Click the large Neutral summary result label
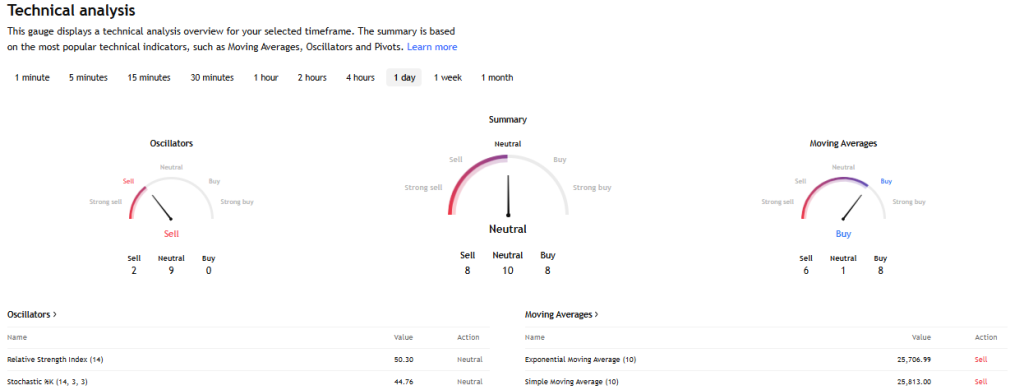The image size is (1024, 390). (508, 229)
